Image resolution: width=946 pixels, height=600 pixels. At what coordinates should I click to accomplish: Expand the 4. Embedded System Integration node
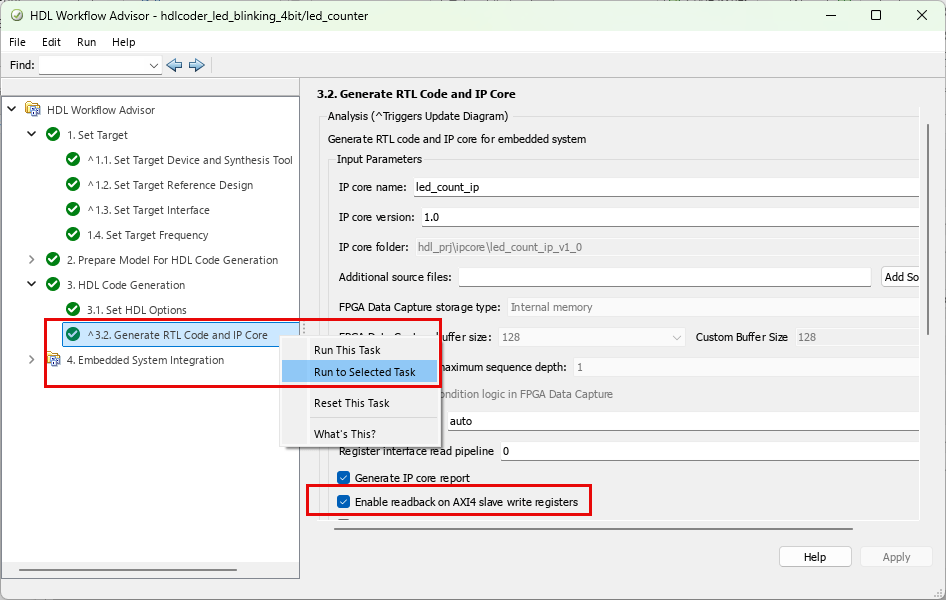click(32, 360)
